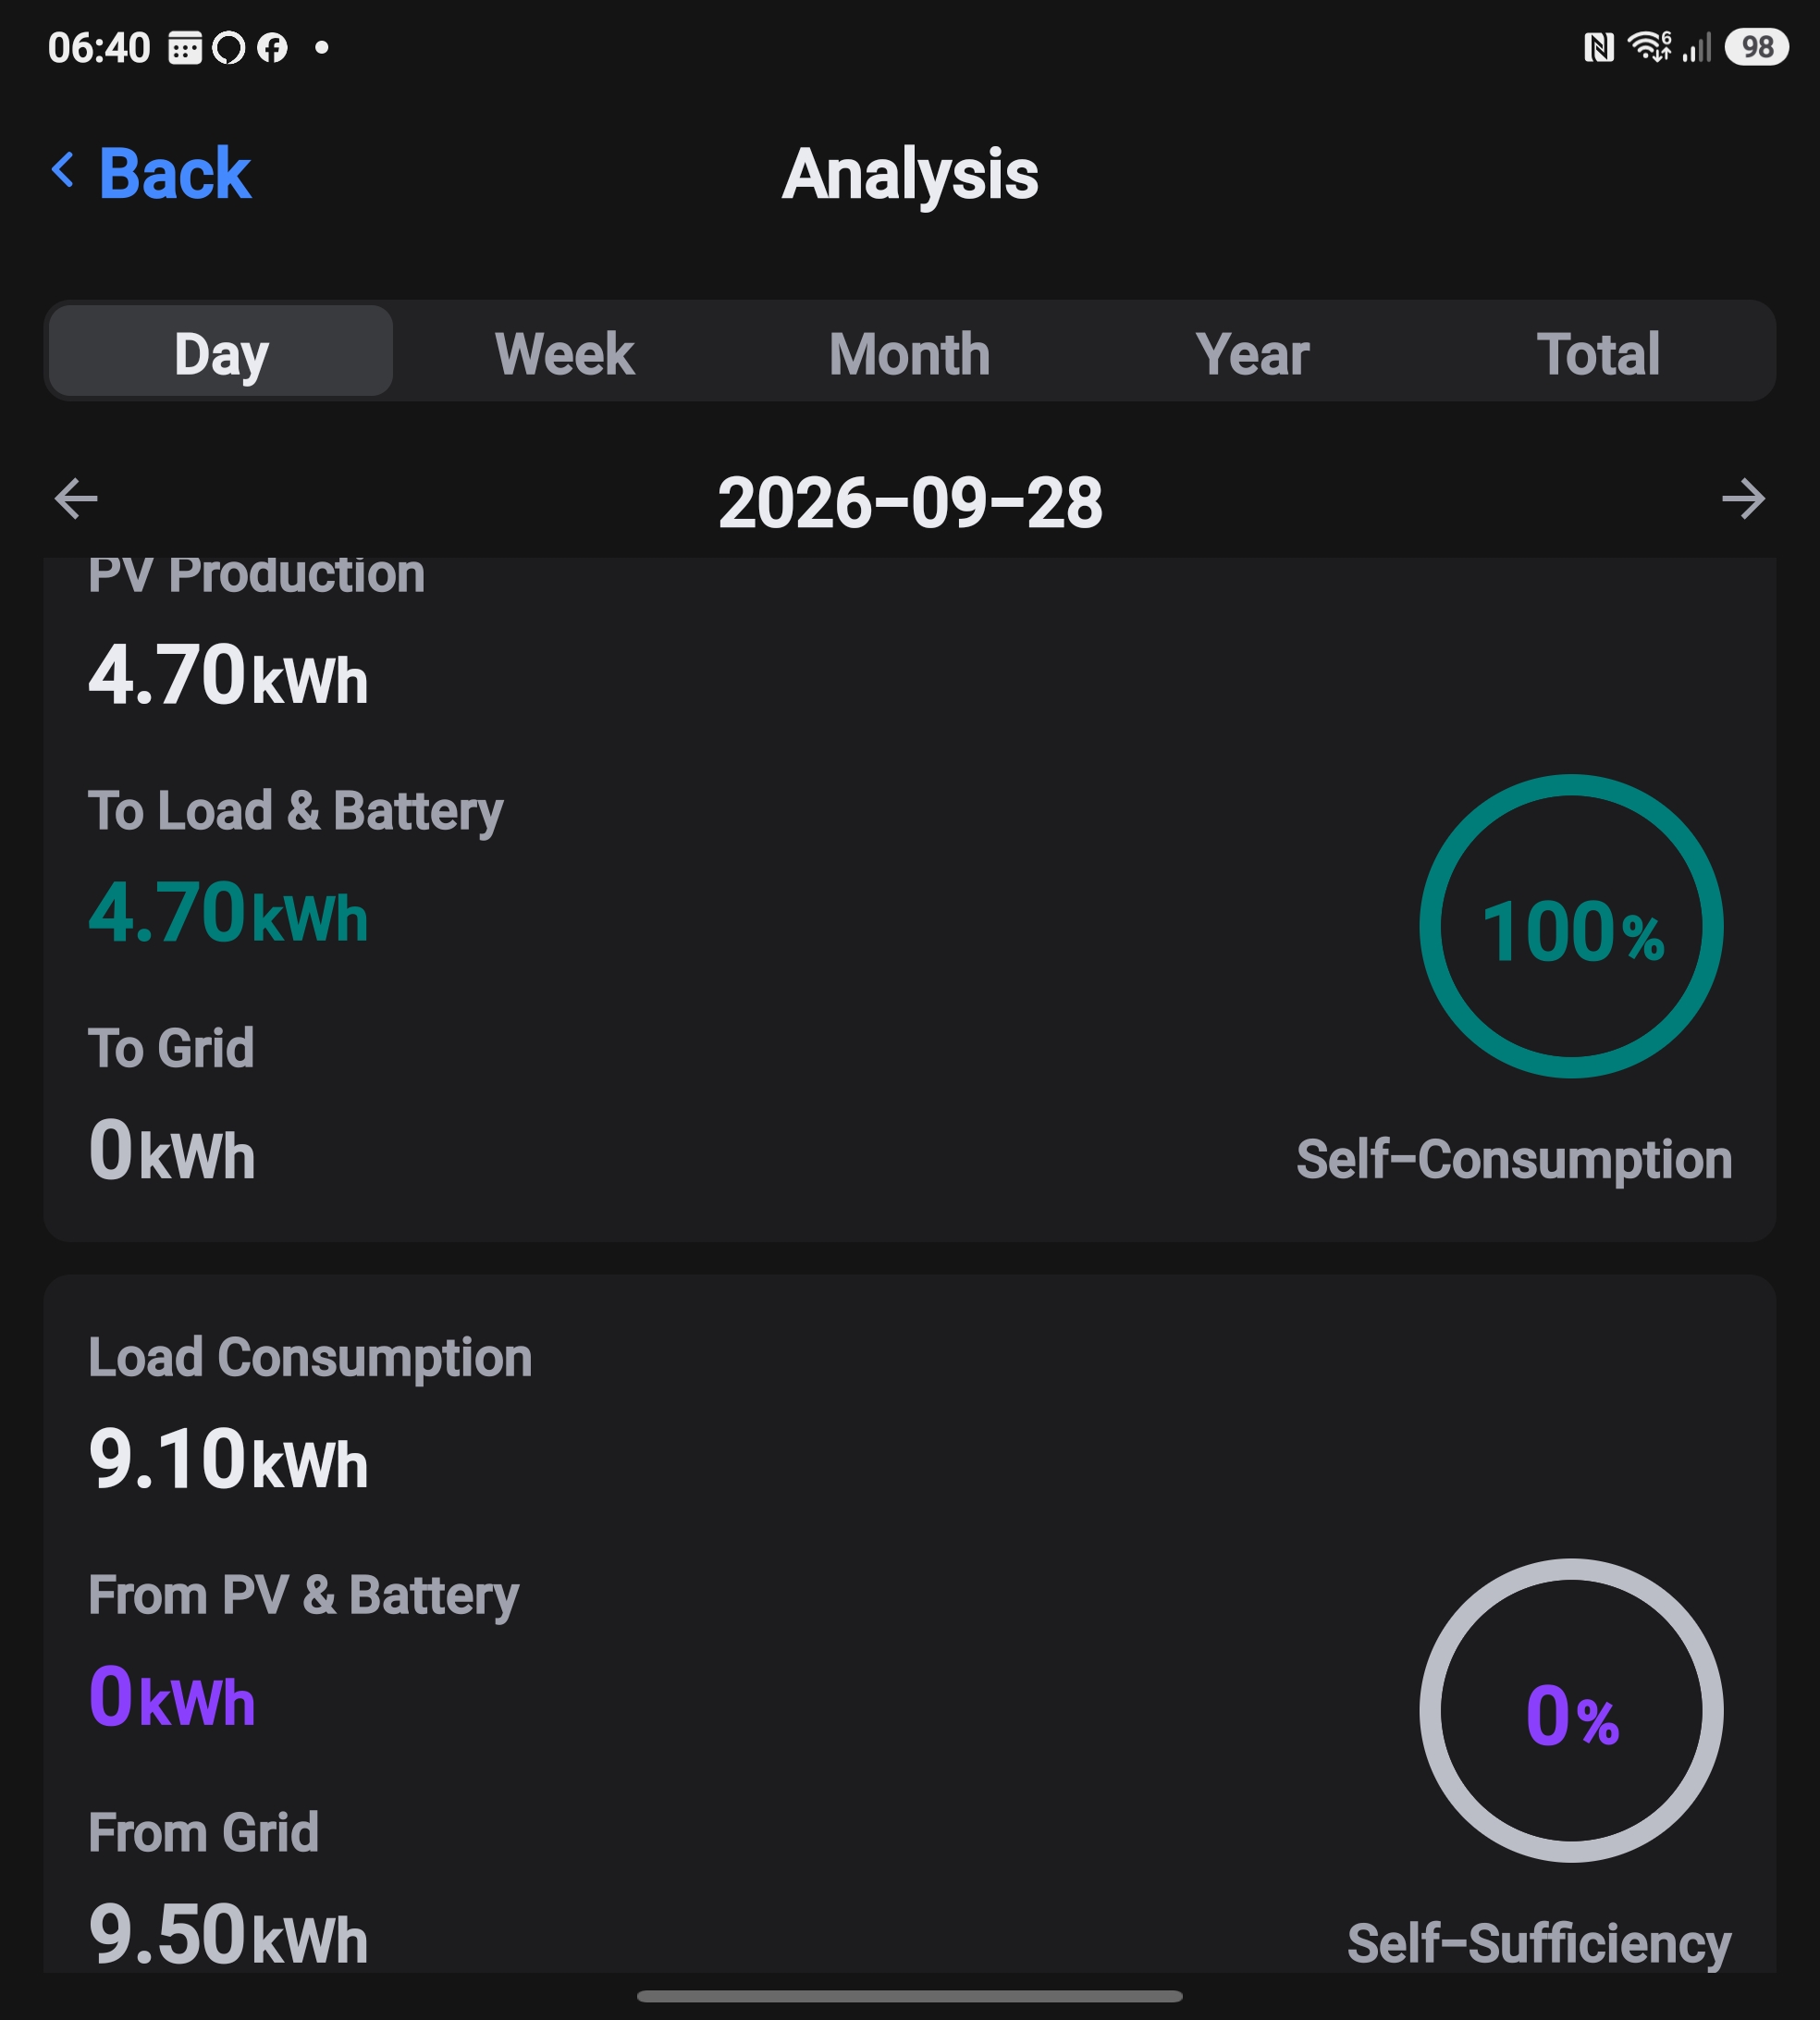Tap the Facebook notification icon in the status bar
The image size is (1820, 2020).
pyautogui.click(x=272, y=48)
